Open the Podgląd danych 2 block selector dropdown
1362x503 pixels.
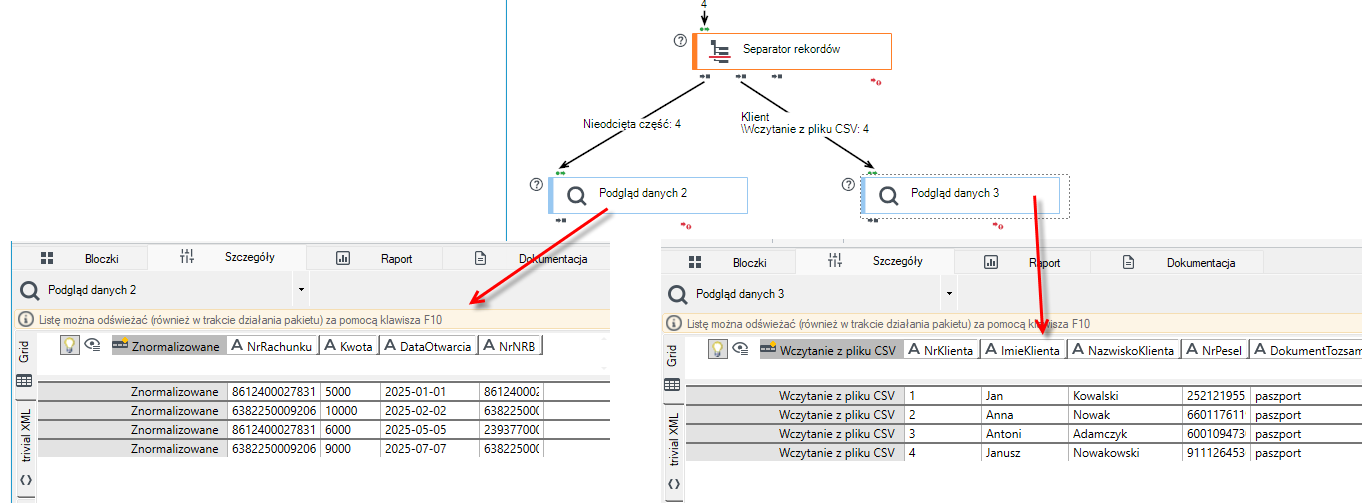pyautogui.click(x=301, y=290)
